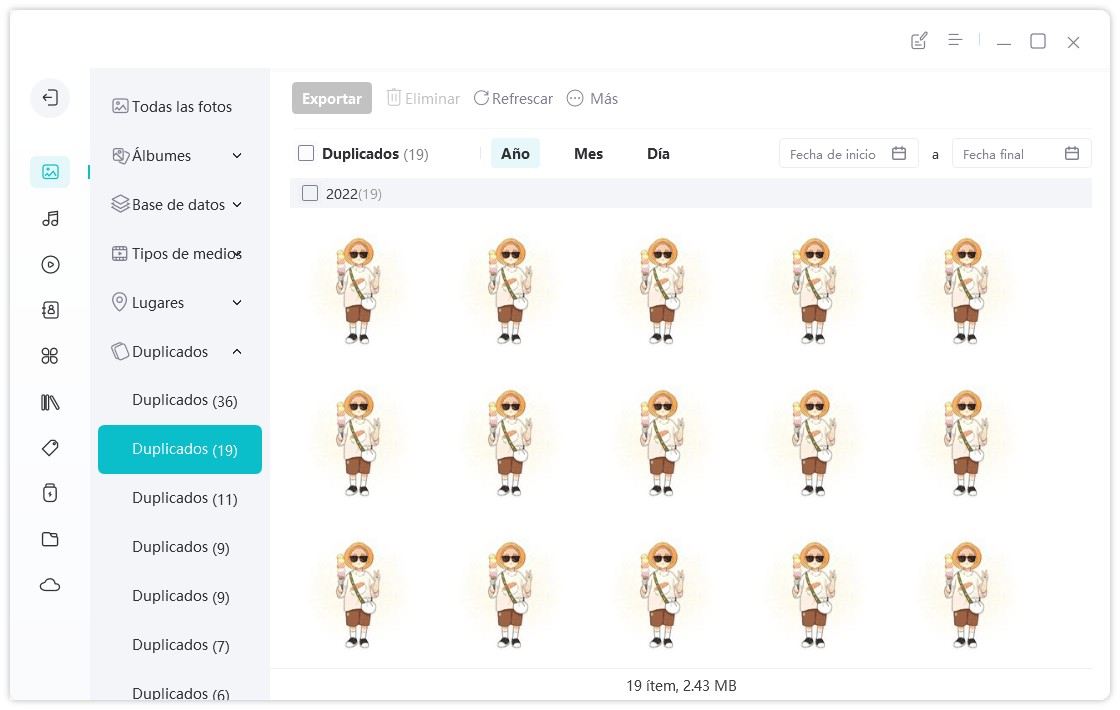
Task: Expand the Base de datos chevron
Action: (237, 205)
